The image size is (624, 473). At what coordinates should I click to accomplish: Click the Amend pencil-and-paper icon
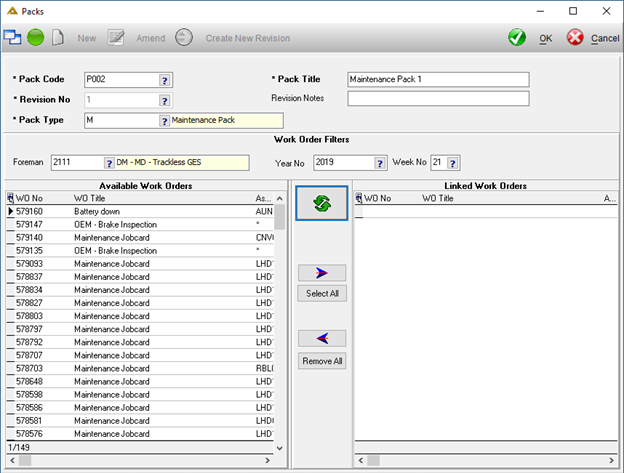(116, 38)
